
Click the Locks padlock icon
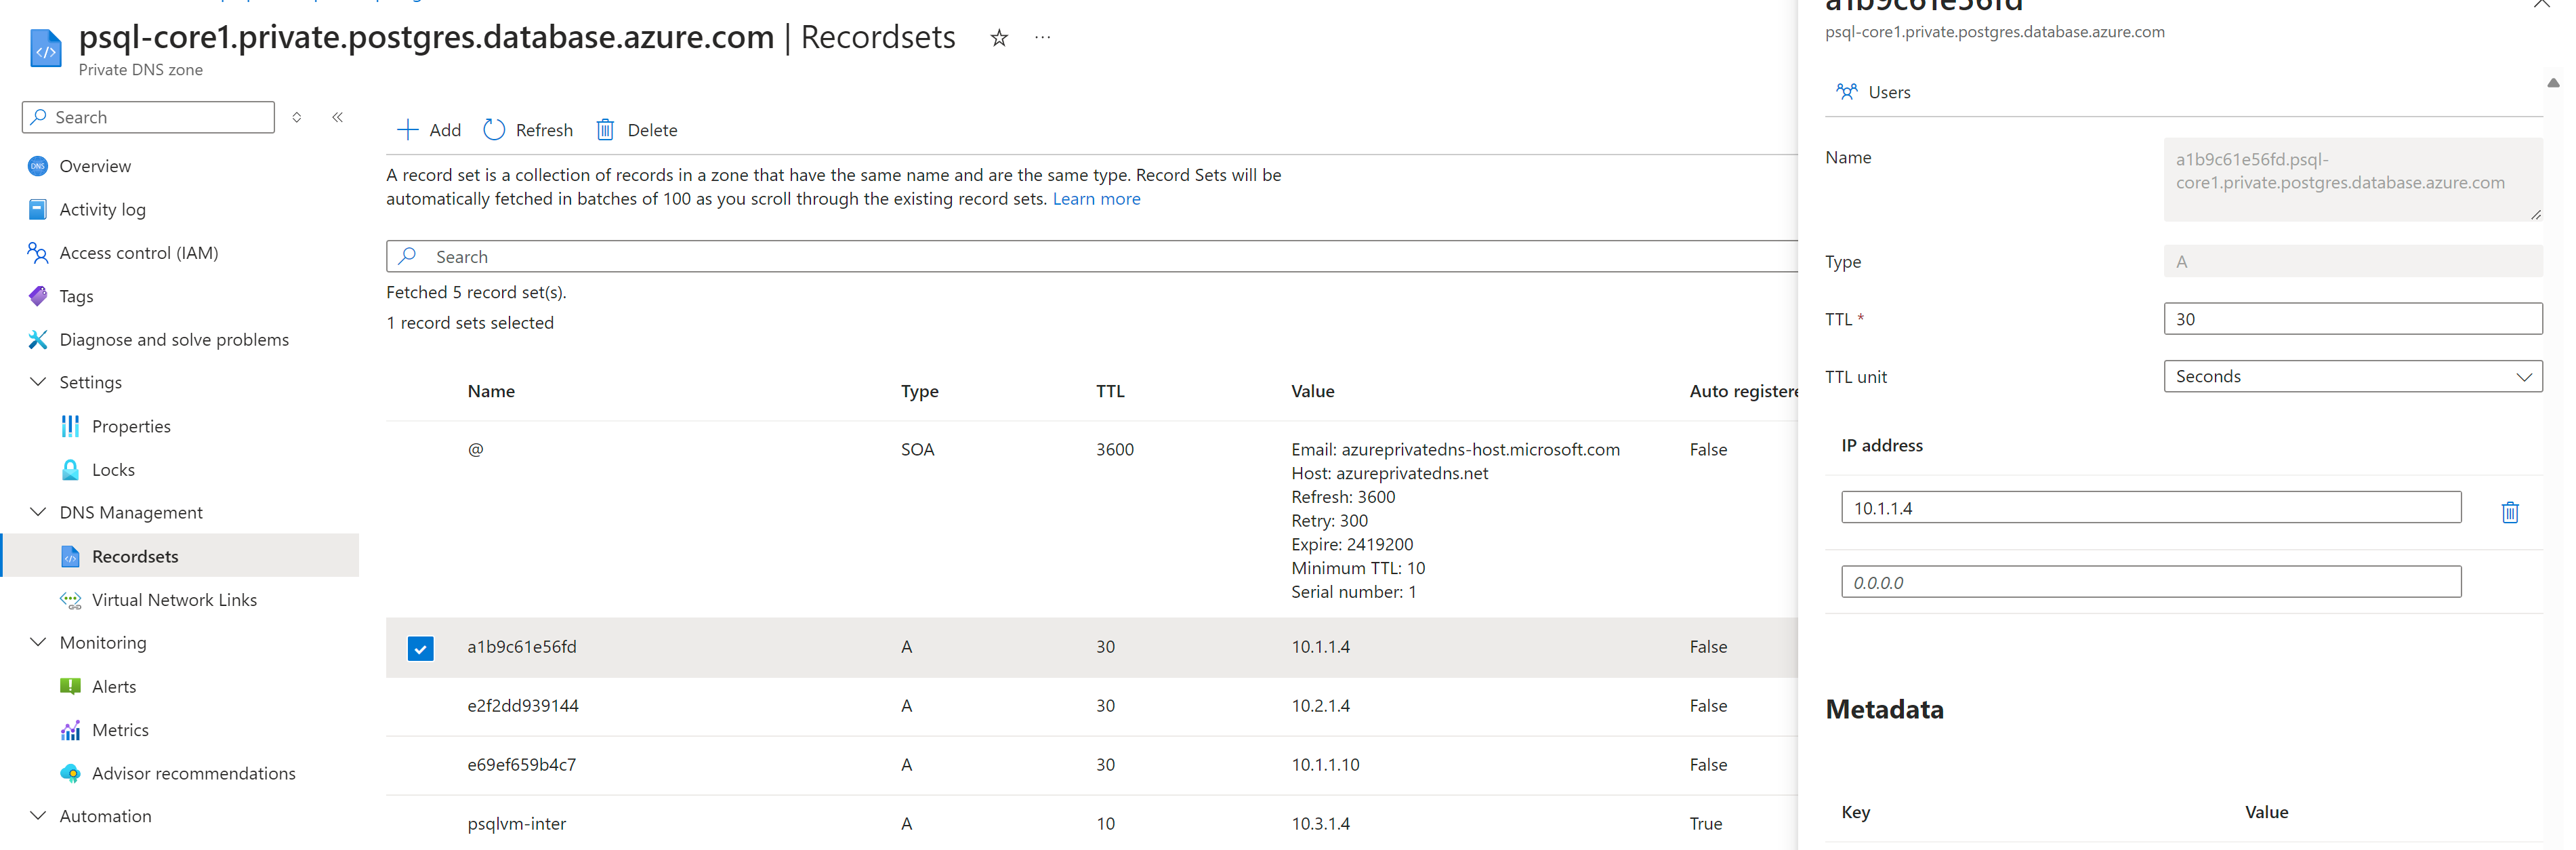point(70,470)
